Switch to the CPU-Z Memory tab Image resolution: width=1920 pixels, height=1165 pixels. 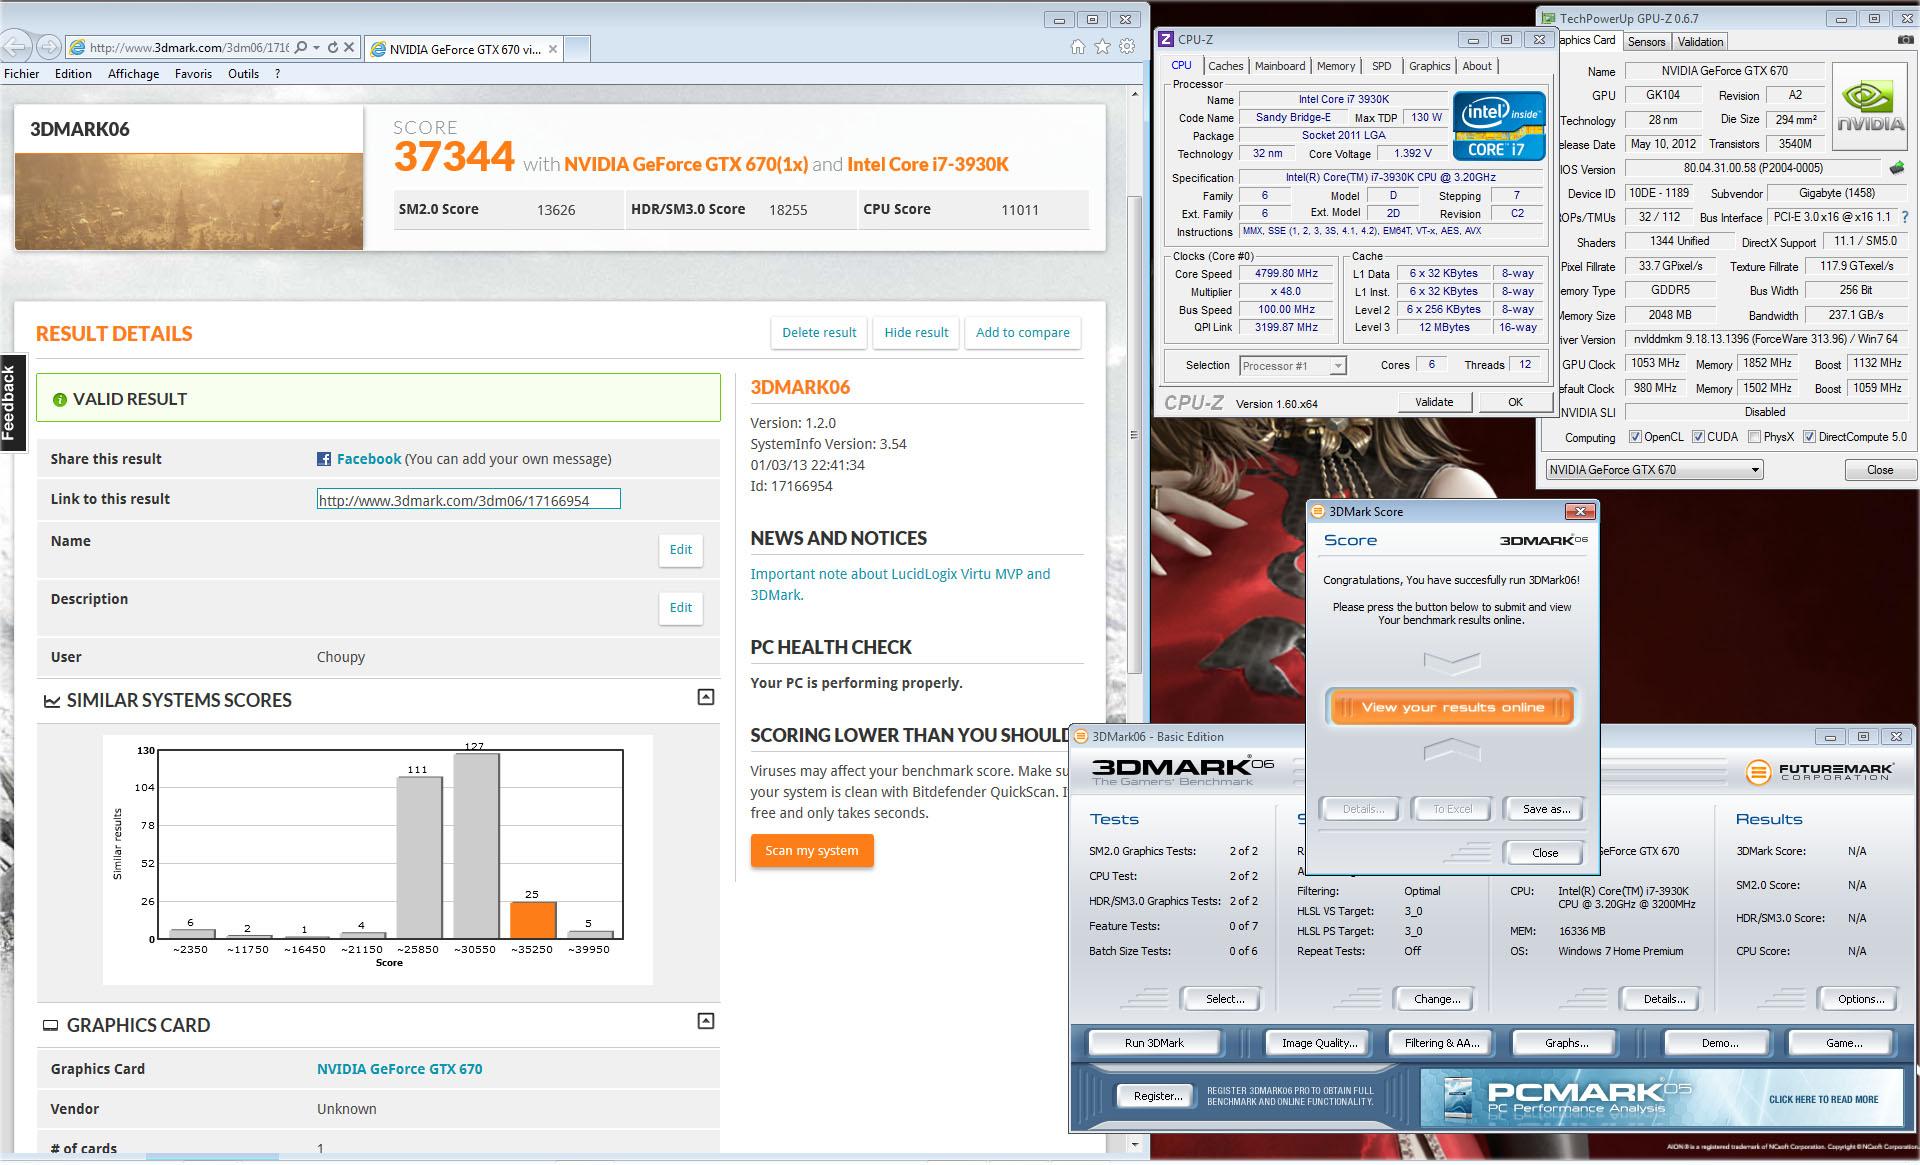(x=1335, y=66)
